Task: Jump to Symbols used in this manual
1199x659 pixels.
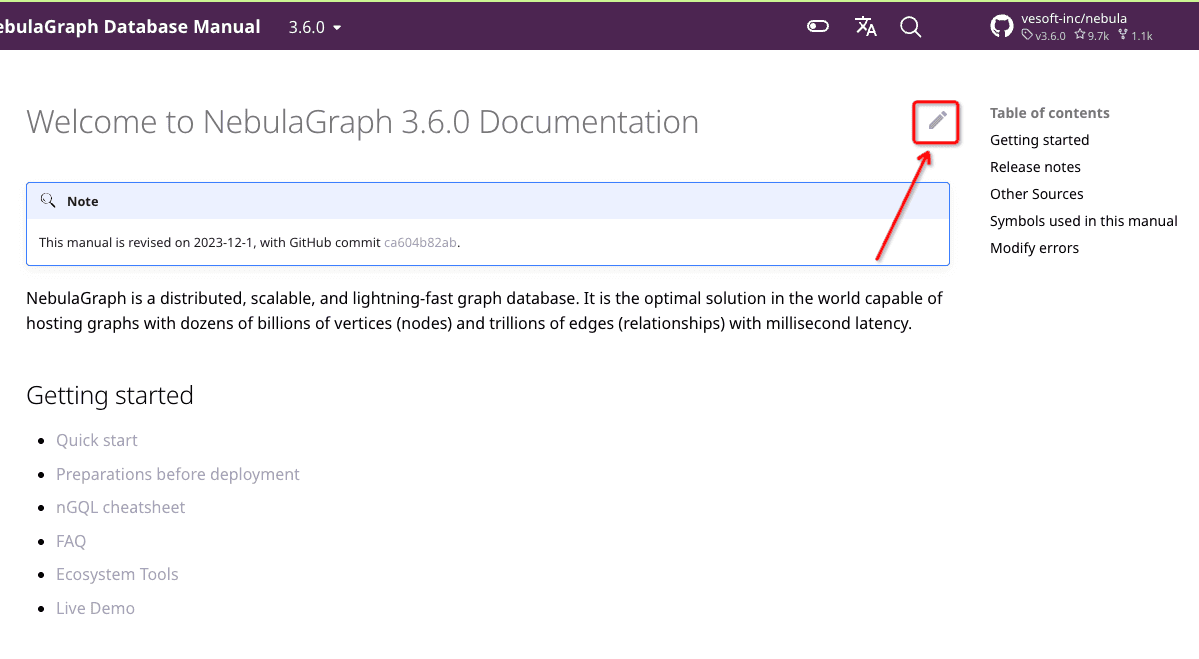Action: [1084, 221]
